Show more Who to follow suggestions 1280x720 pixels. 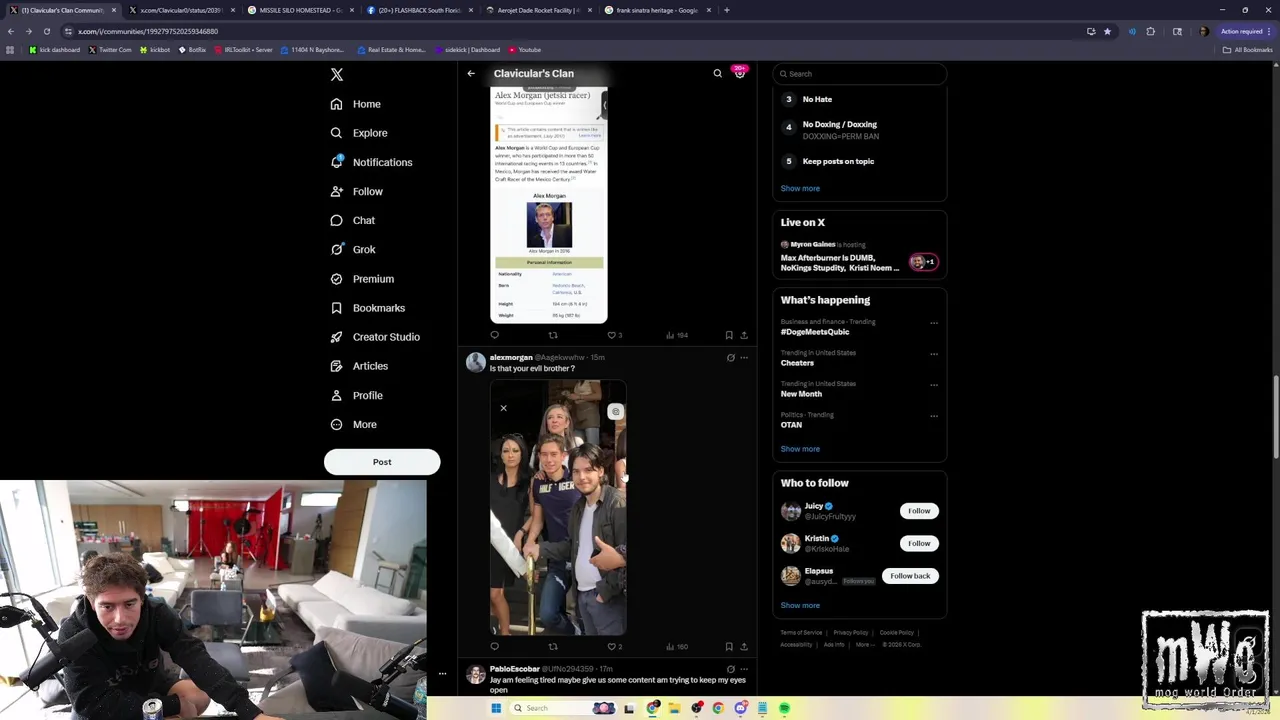800,605
